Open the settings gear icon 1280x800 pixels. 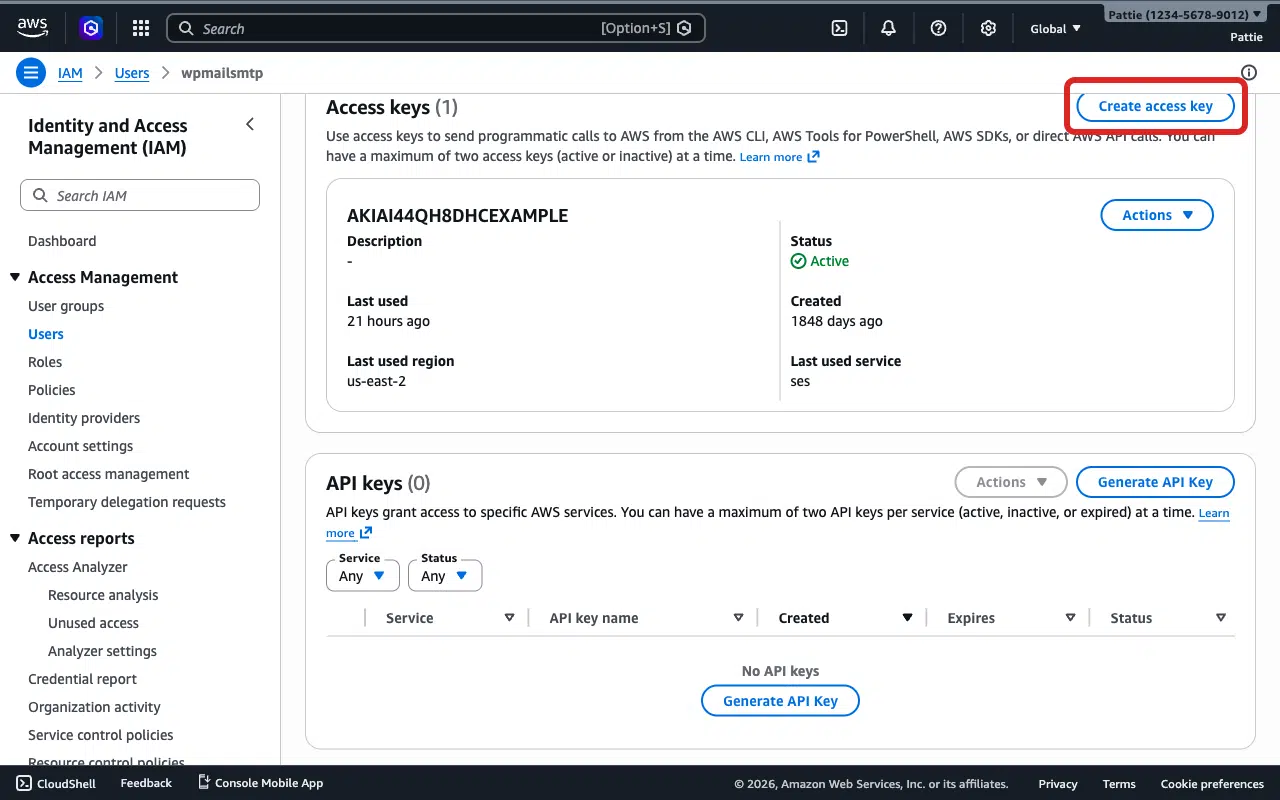(x=988, y=28)
